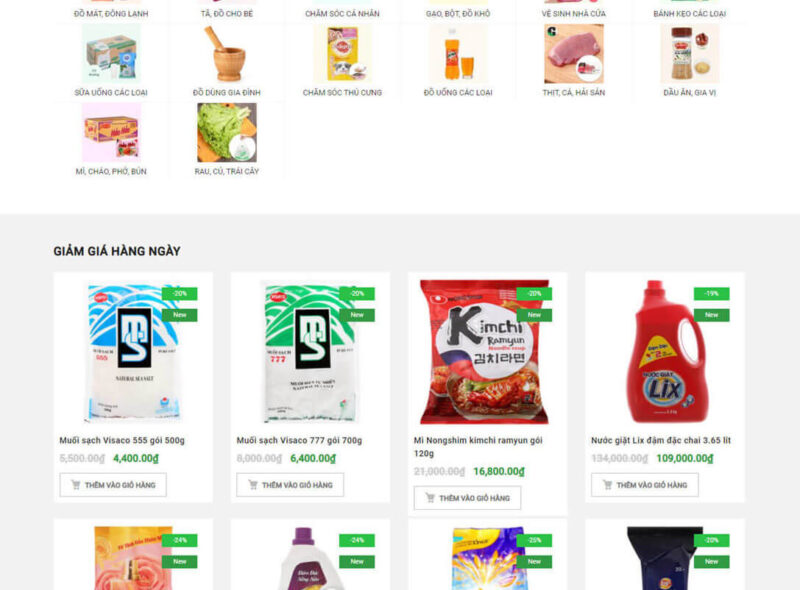Select the Chăm sóc thú cưng category image
This screenshot has width=800, height=590.
[x=342, y=54]
